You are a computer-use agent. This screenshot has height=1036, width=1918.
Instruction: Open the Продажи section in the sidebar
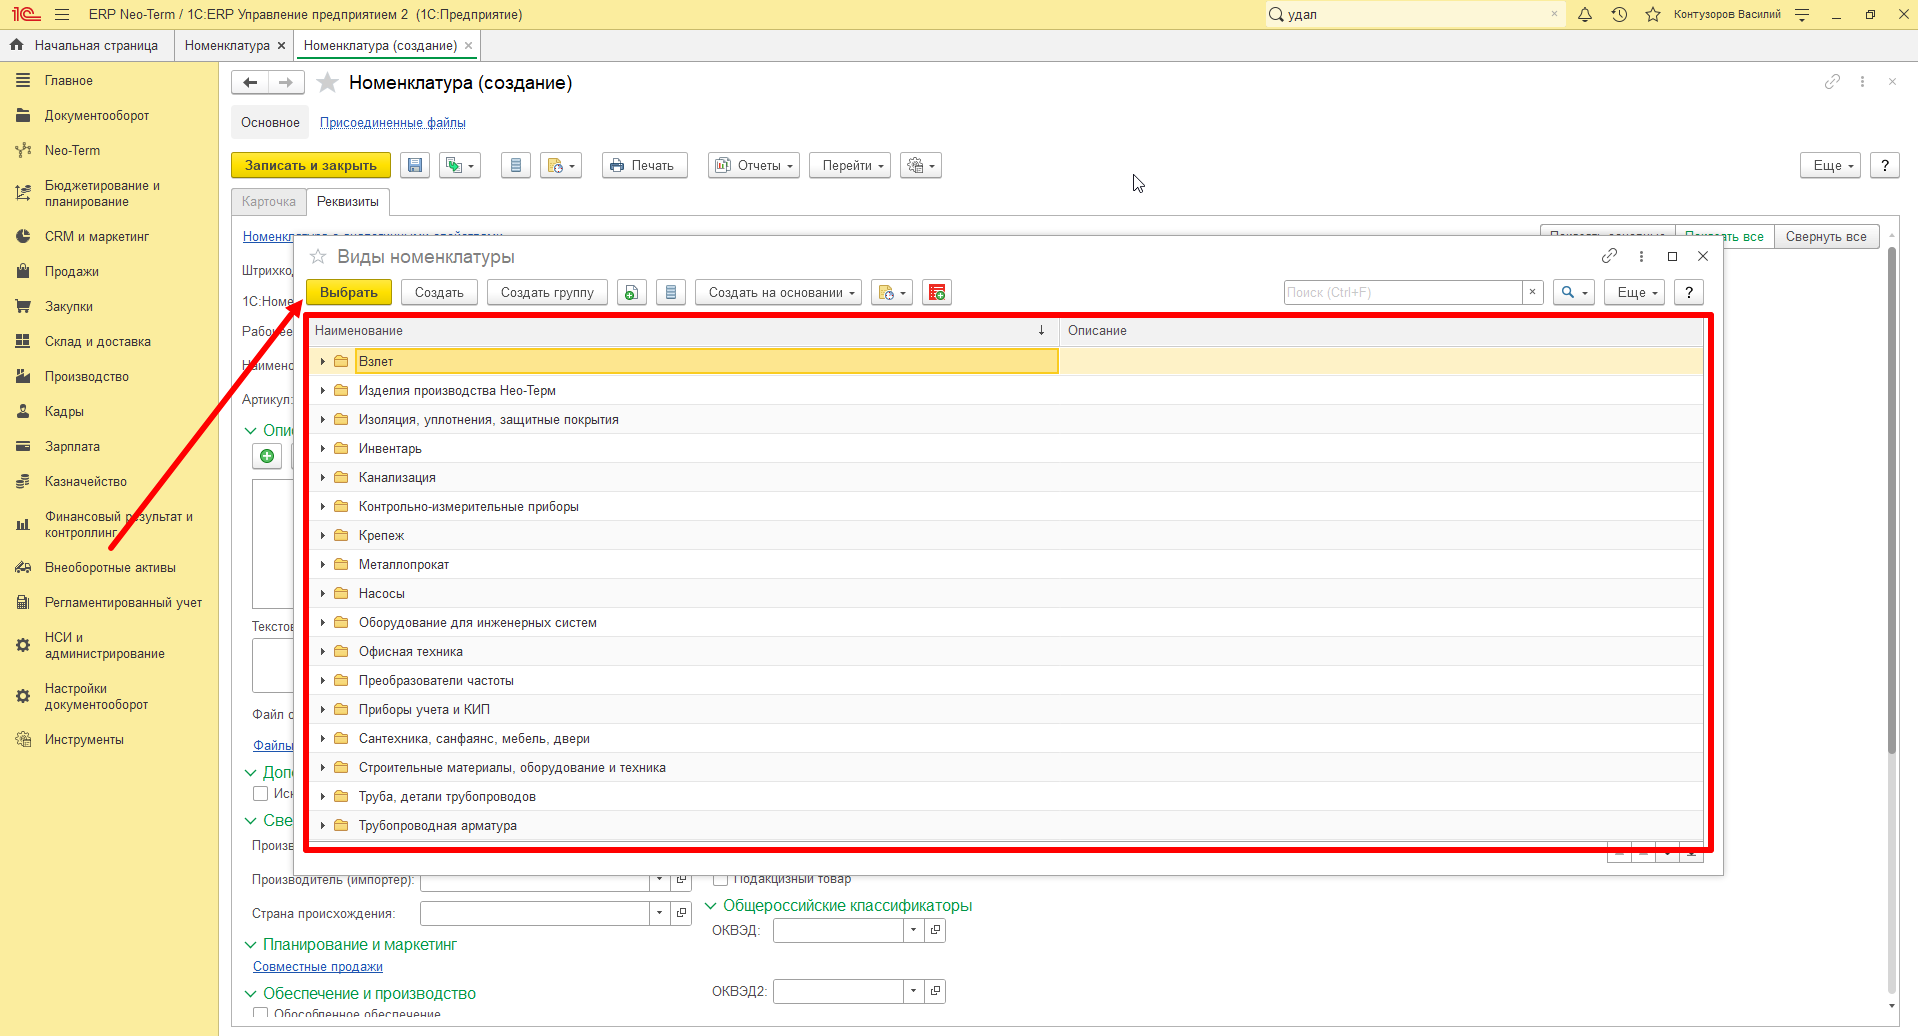point(71,272)
